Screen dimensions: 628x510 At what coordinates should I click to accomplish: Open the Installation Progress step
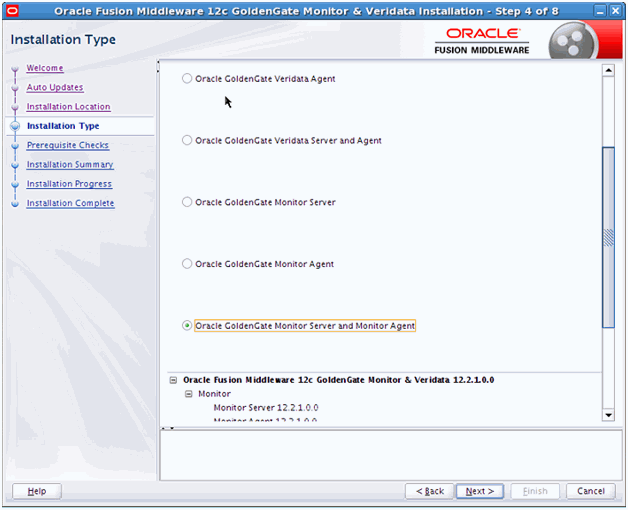coord(69,183)
